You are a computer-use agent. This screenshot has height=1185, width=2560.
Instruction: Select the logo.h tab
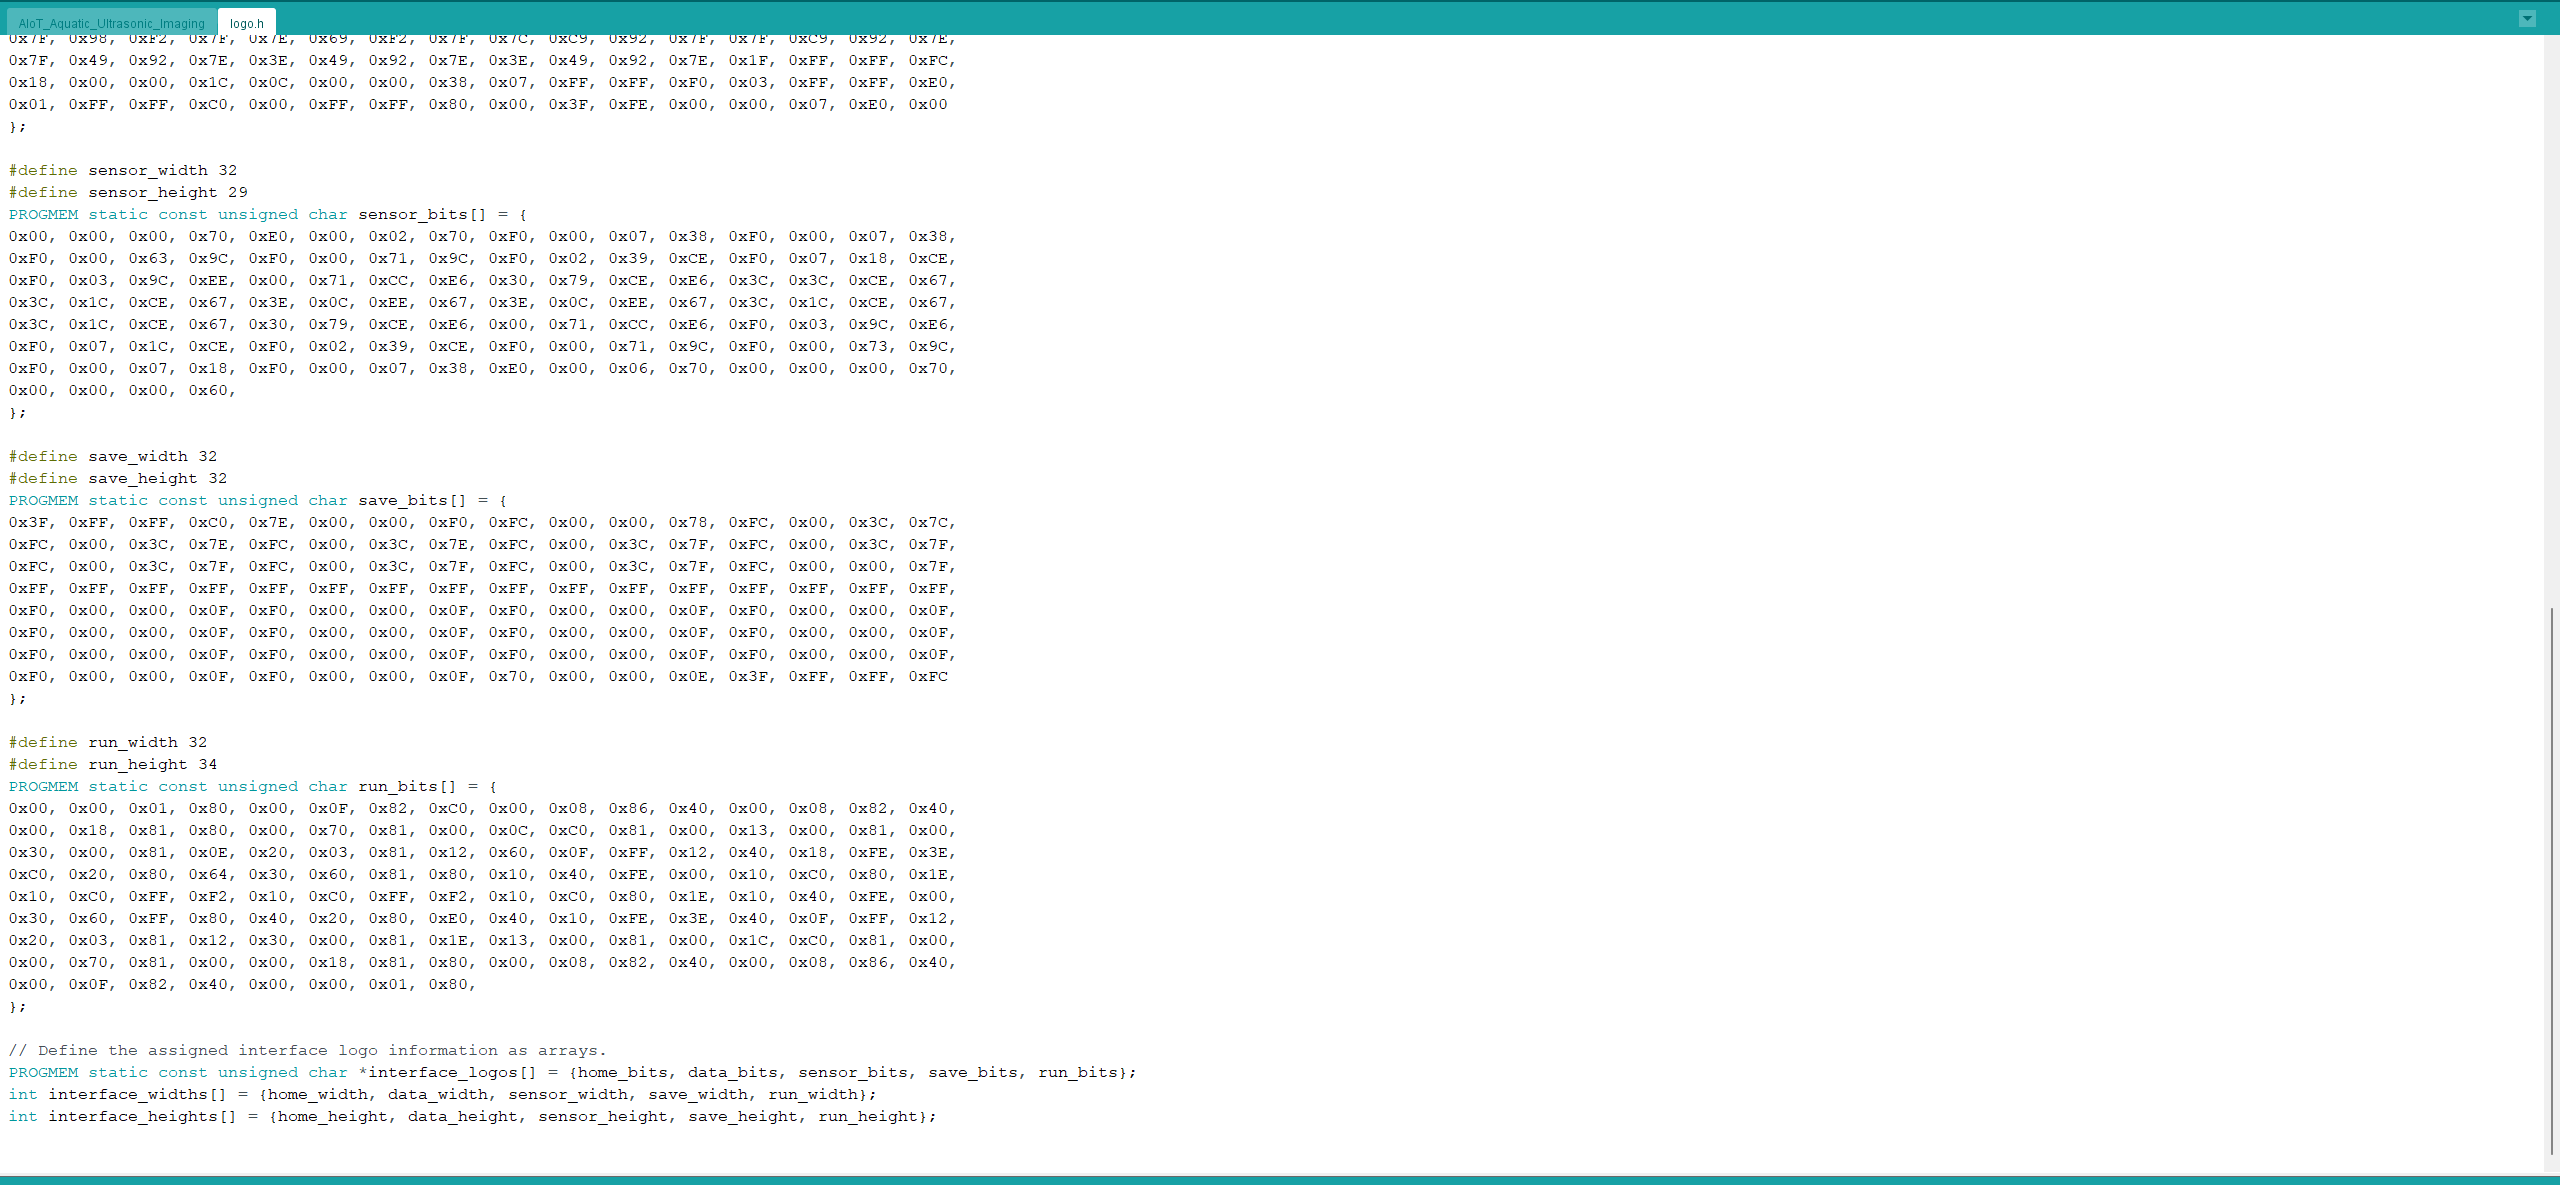click(246, 23)
